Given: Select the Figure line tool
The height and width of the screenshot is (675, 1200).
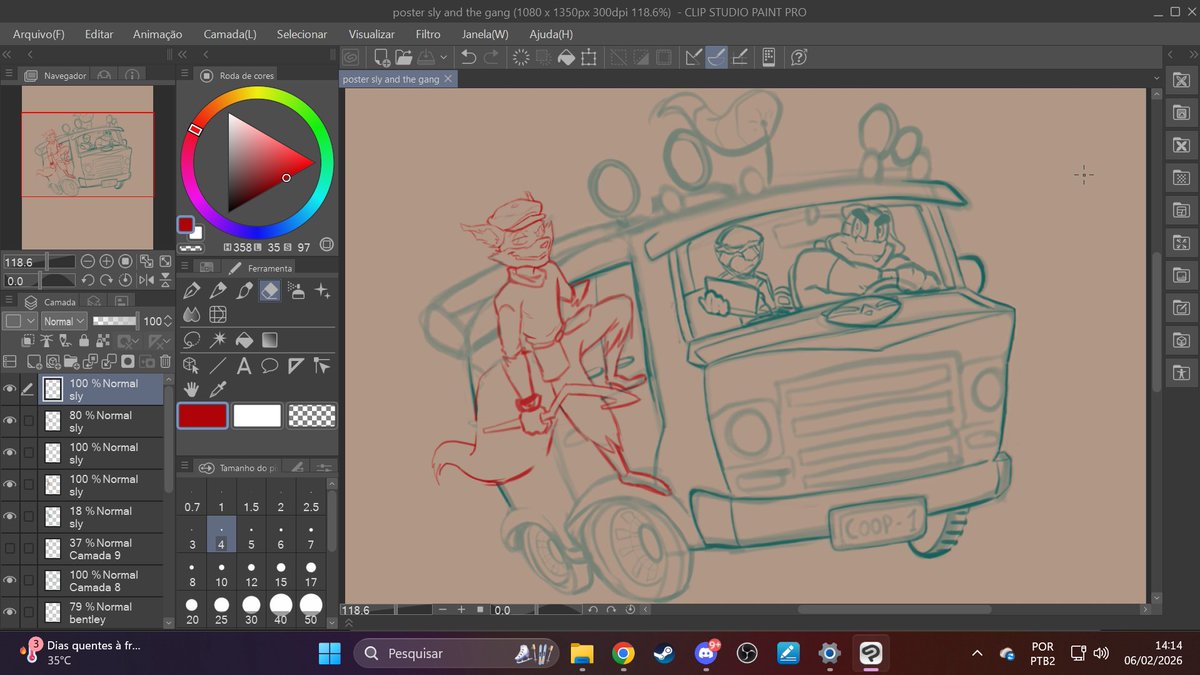Looking at the screenshot, I should pos(218,365).
